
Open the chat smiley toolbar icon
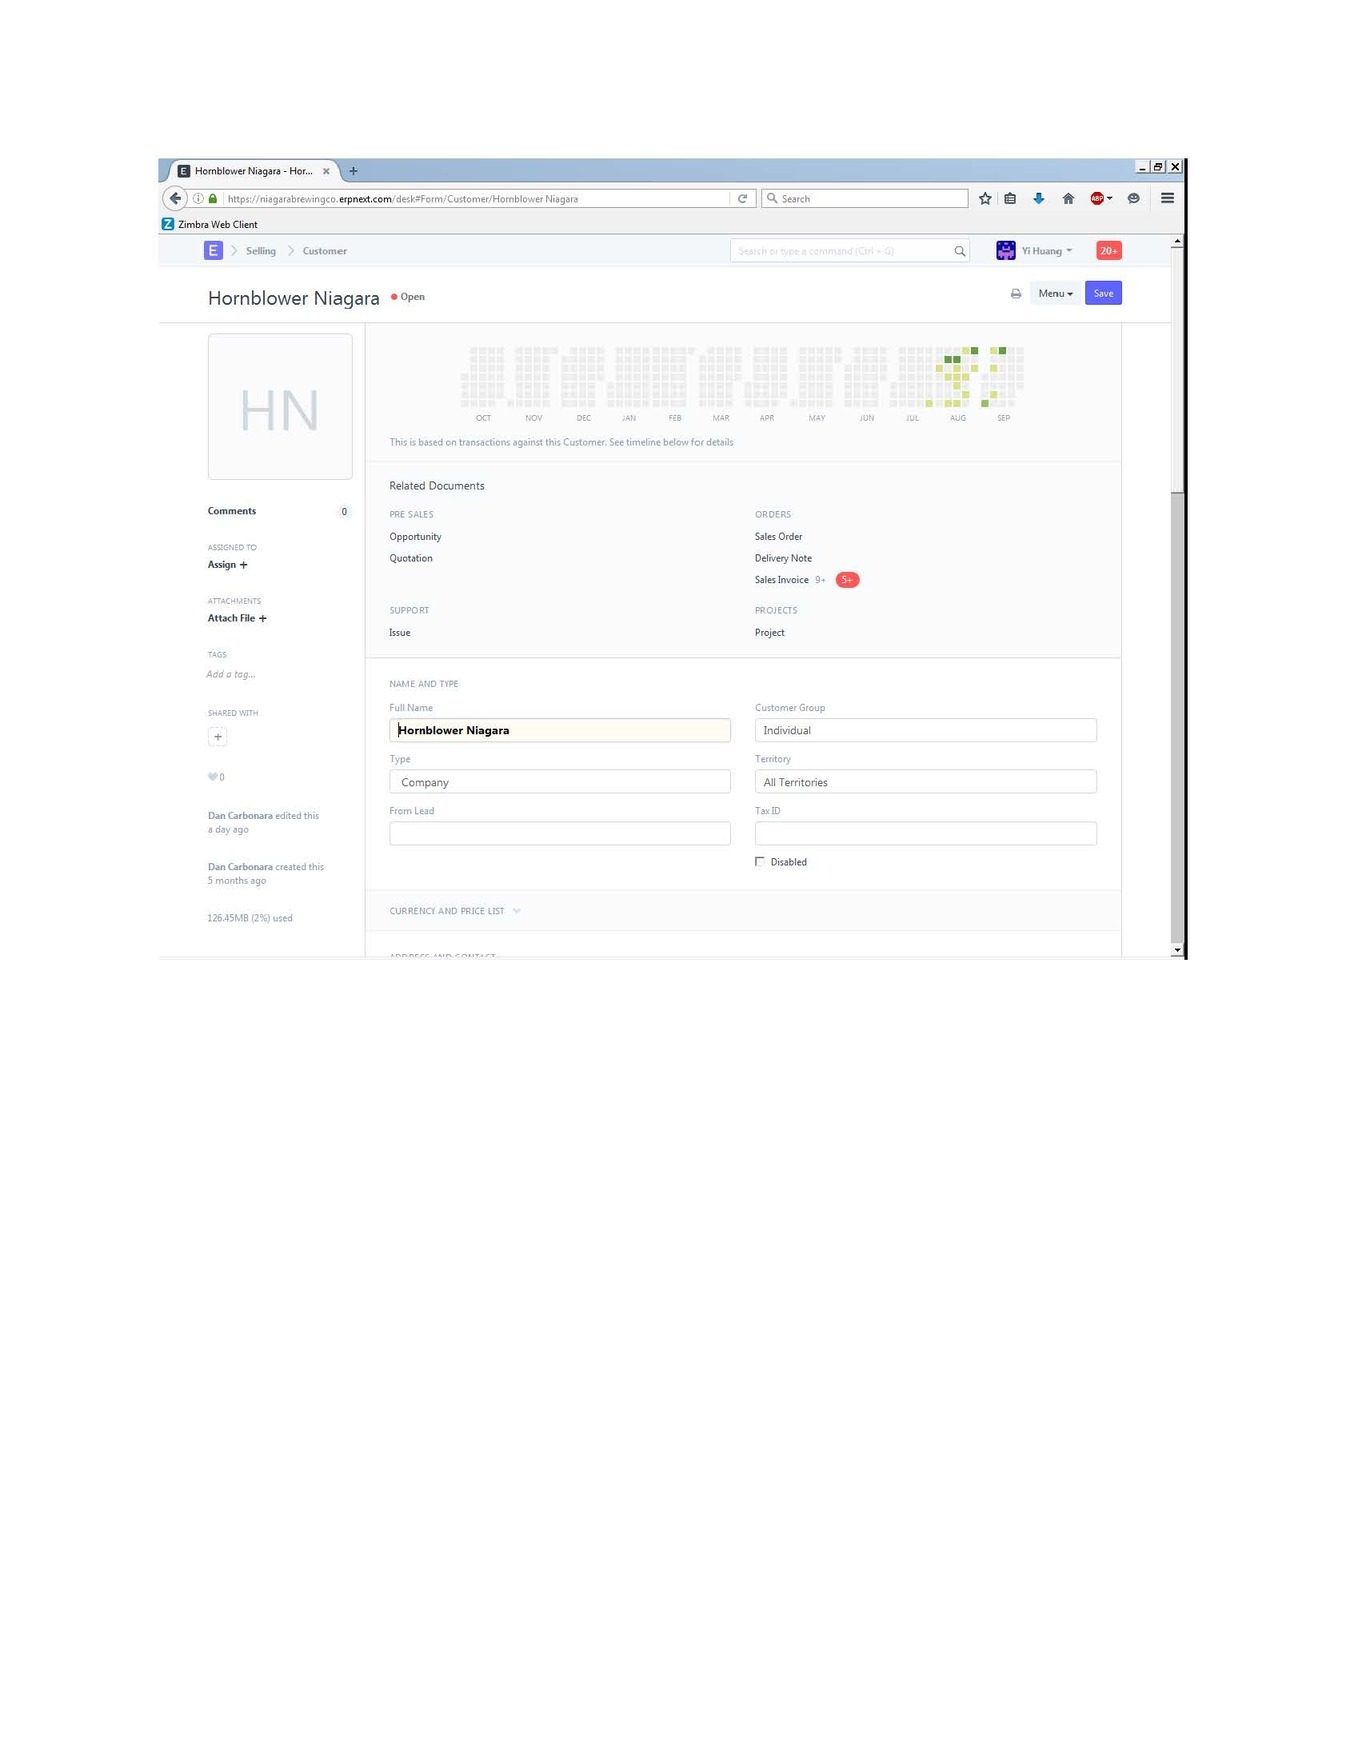point(1133,198)
